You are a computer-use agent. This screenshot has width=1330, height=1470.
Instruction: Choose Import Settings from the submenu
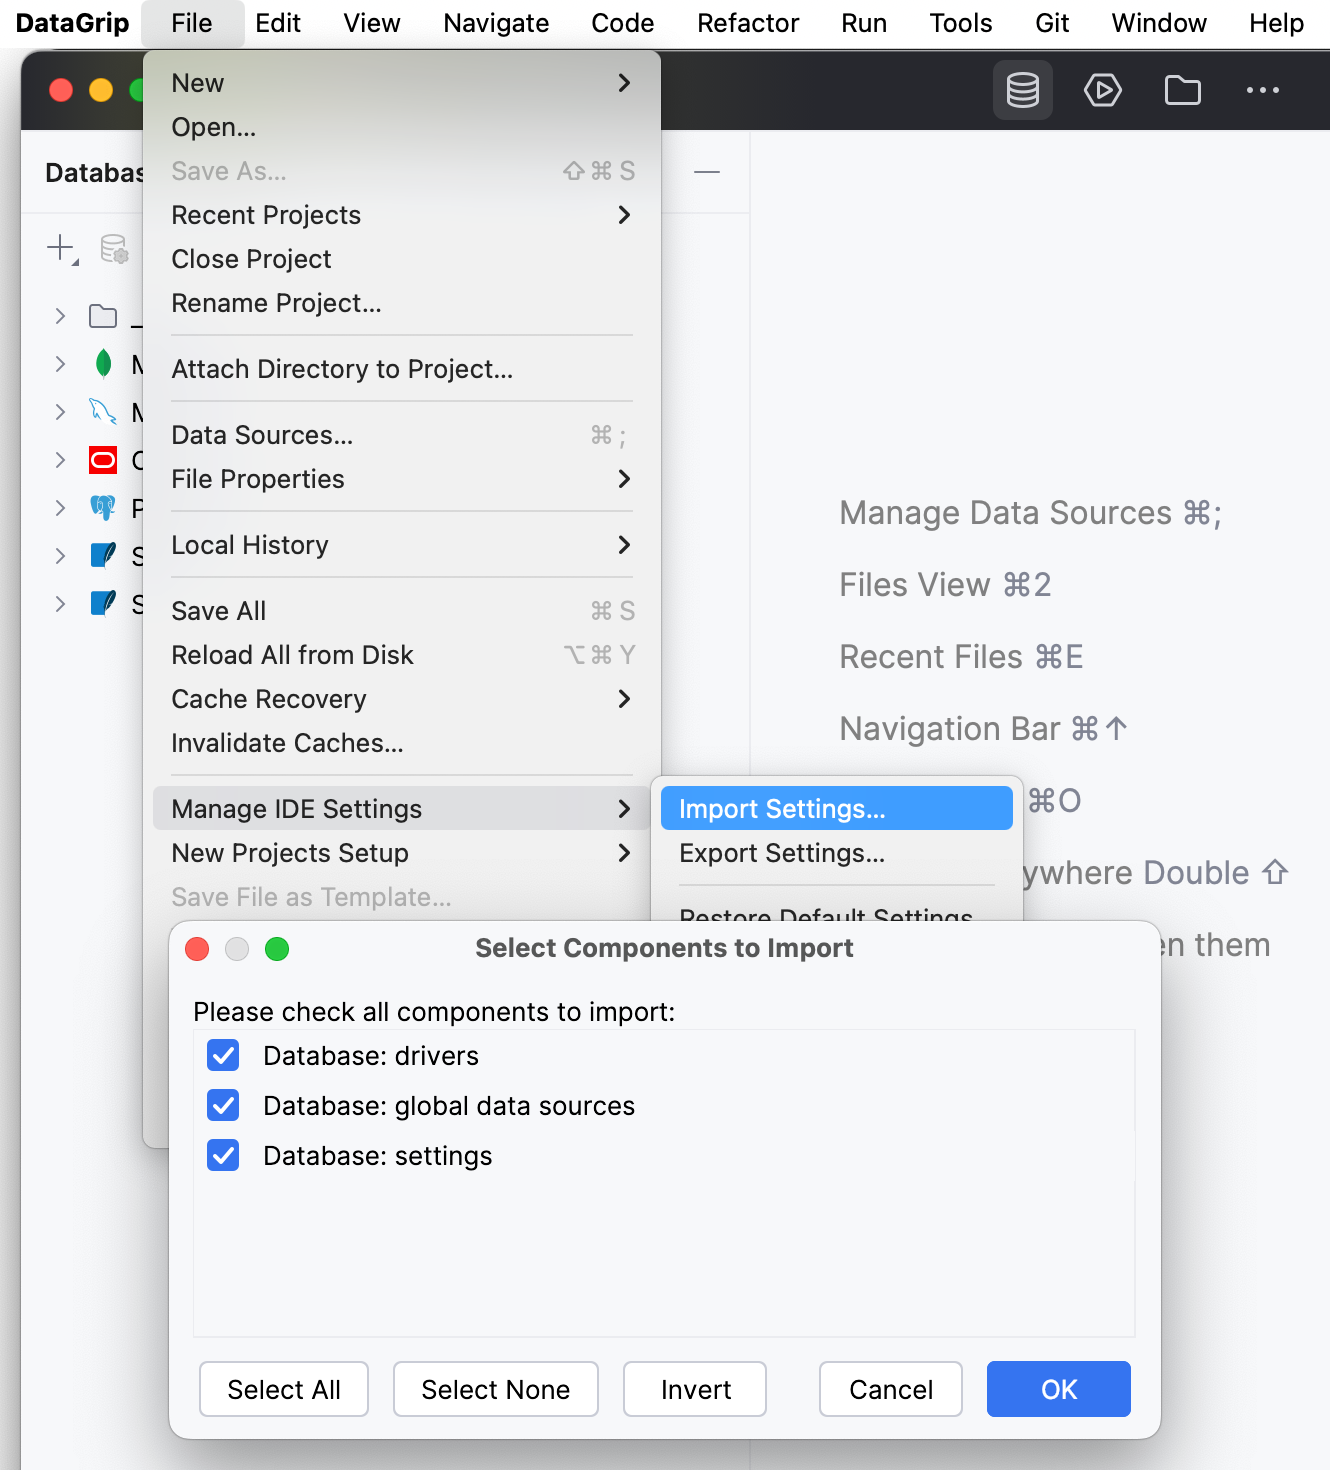(782, 808)
